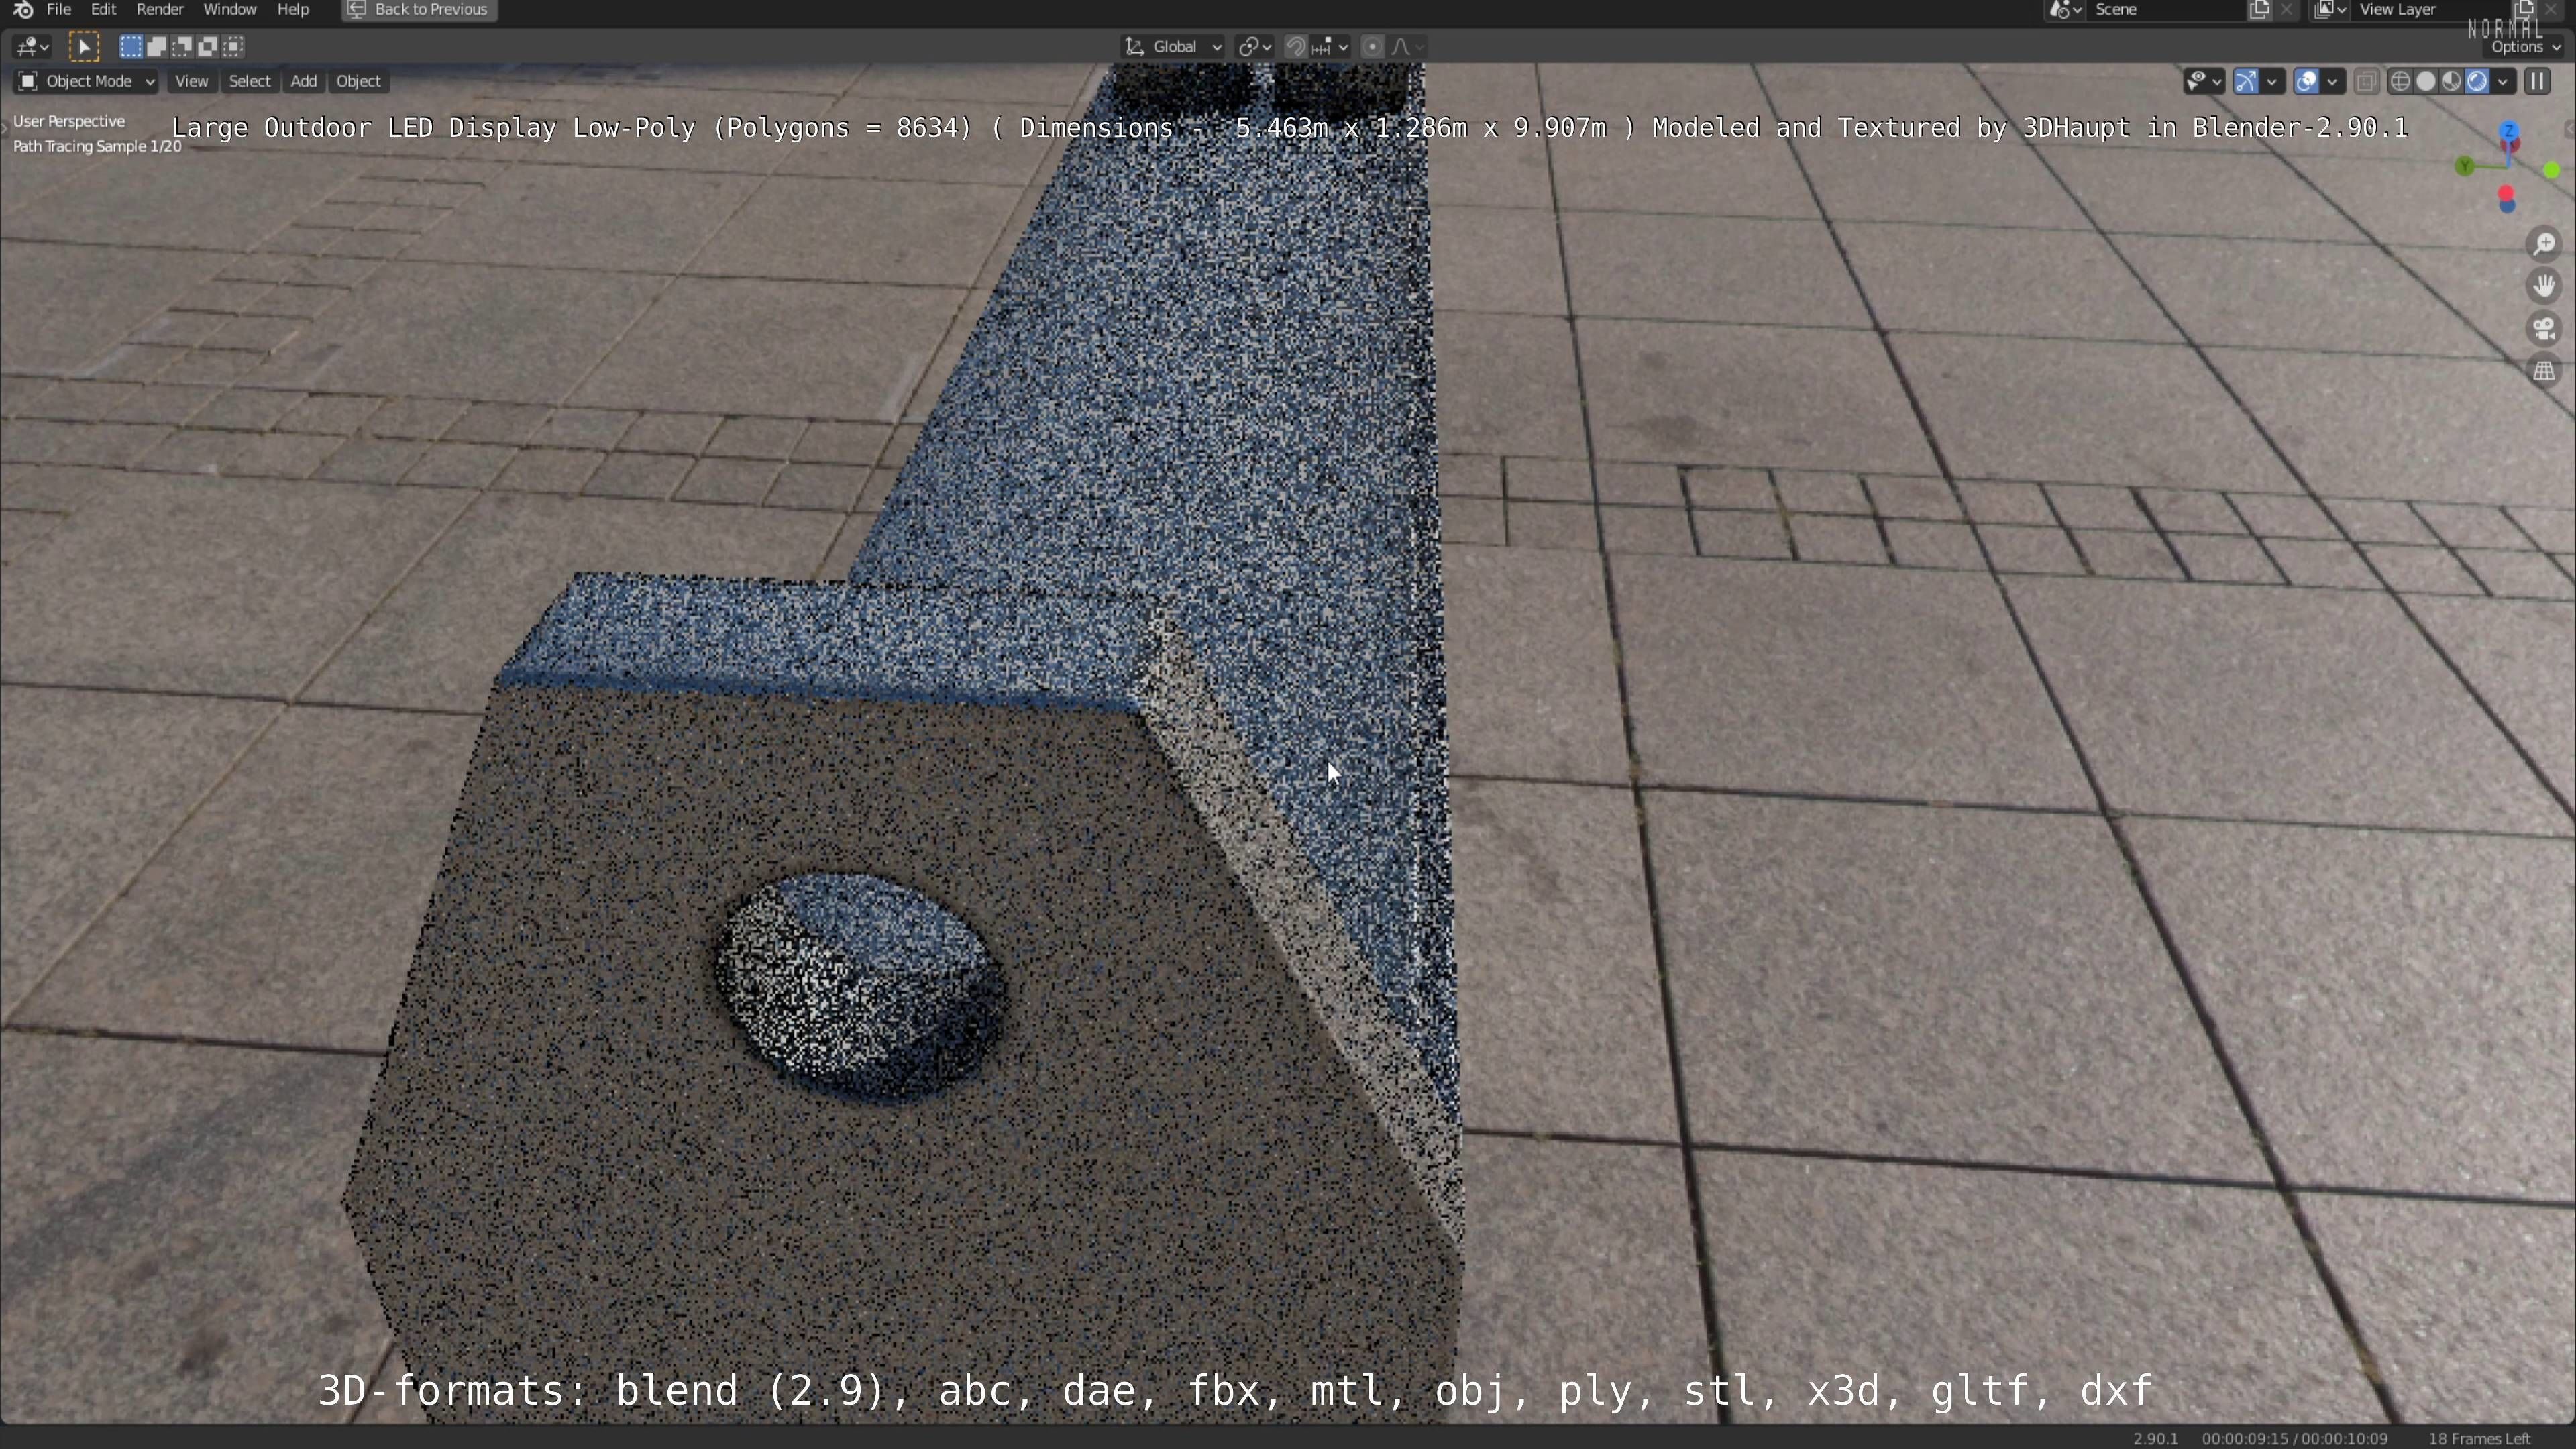Switch to solid shading

coord(2426,81)
